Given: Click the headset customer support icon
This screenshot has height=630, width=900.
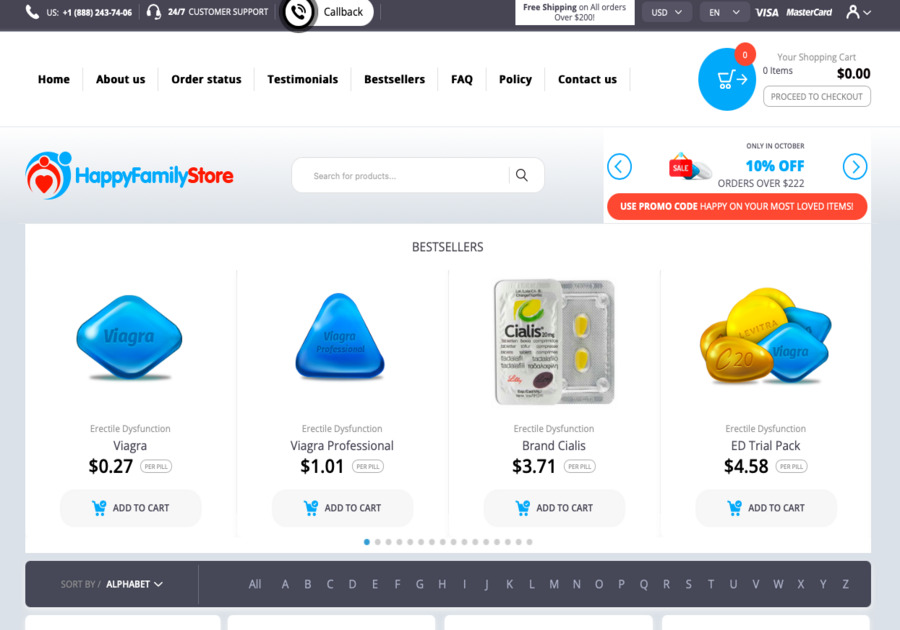Looking at the screenshot, I should 153,12.
